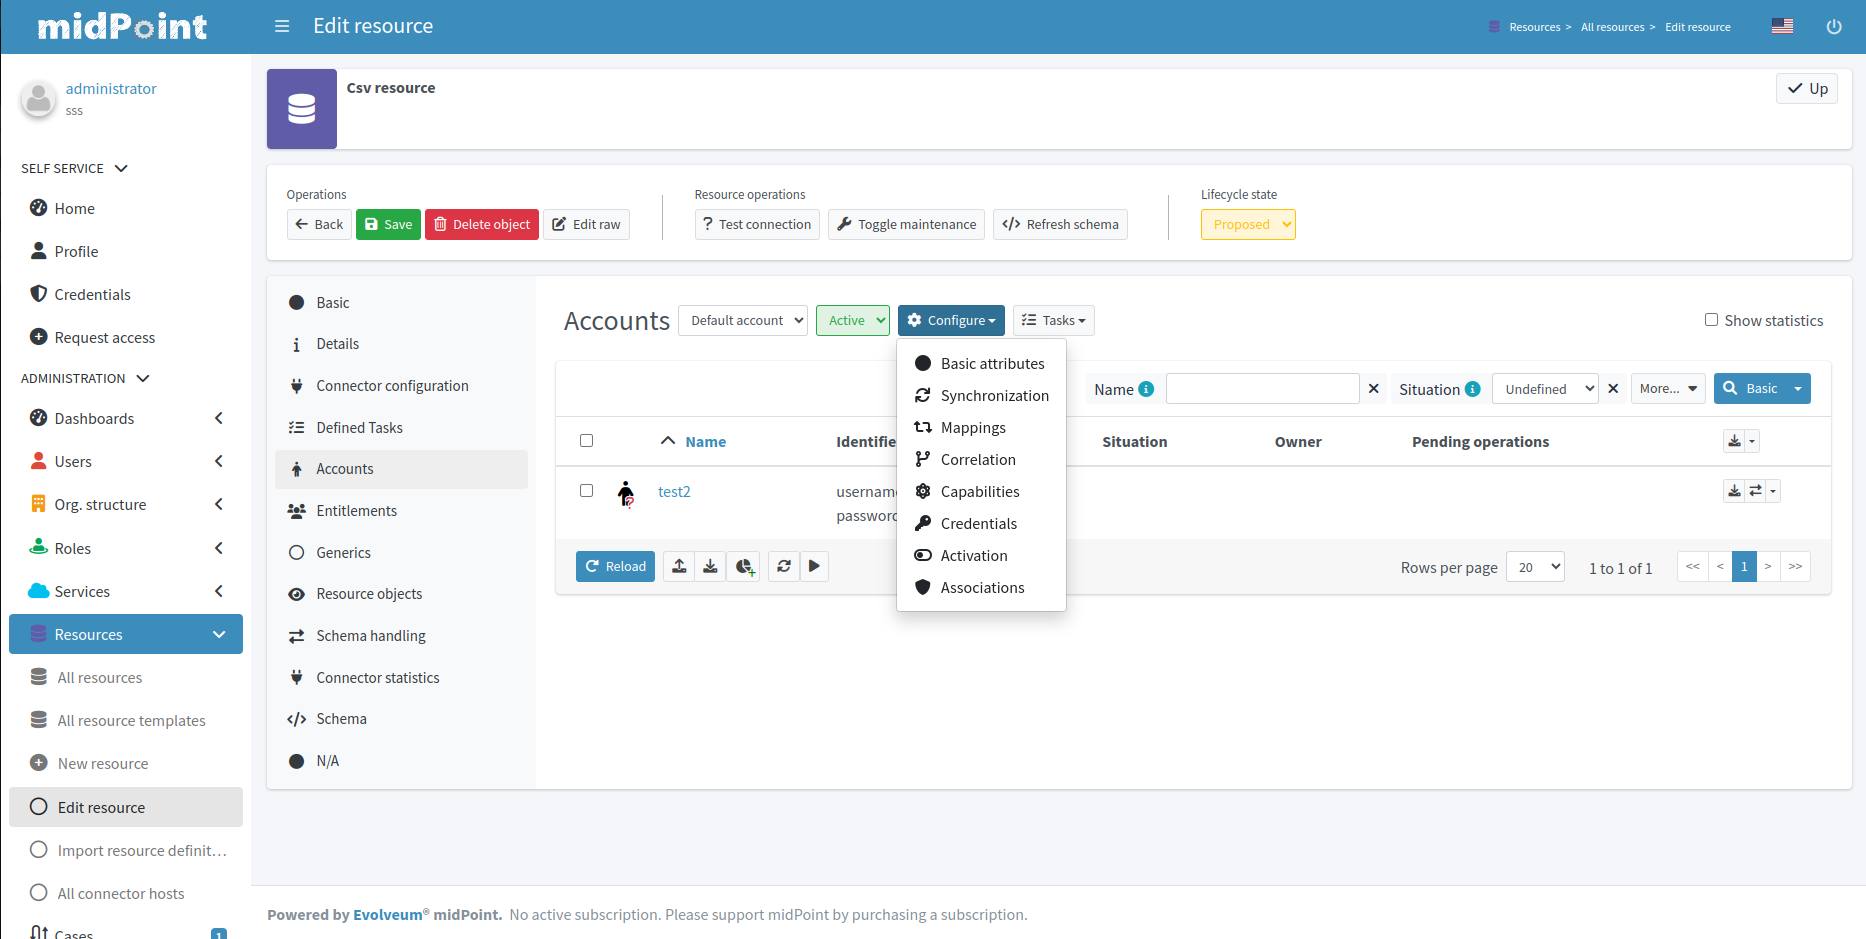Click the circular sync arrows icon in footer toolbar

[x=784, y=566]
